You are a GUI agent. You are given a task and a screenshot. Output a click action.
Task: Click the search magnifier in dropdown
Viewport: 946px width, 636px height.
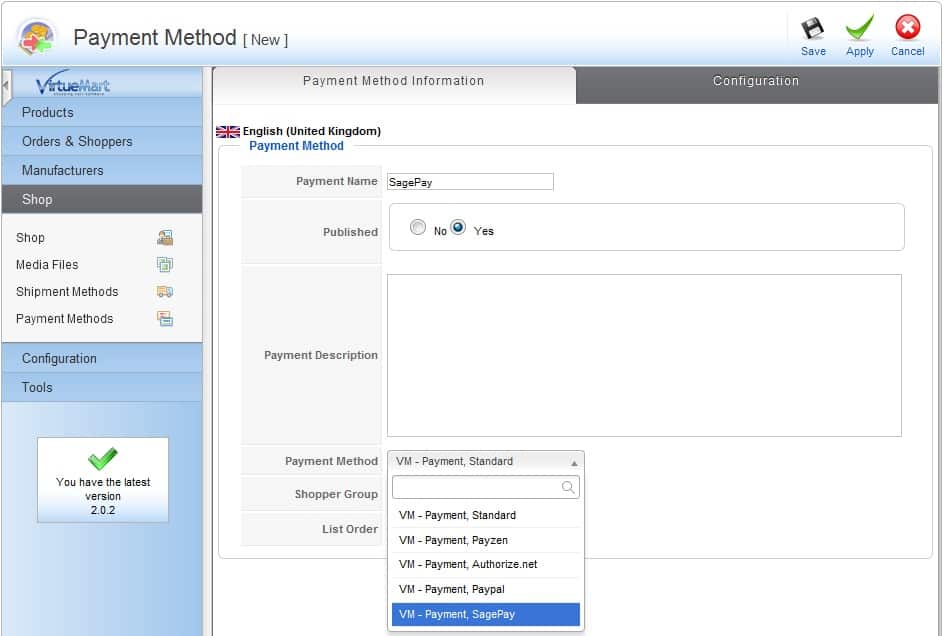568,487
